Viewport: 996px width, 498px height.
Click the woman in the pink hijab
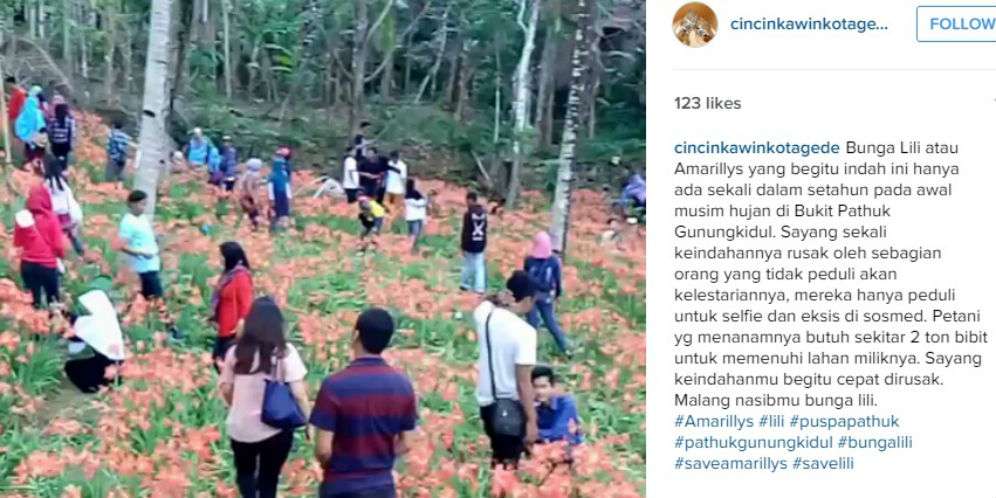point(544,292)
